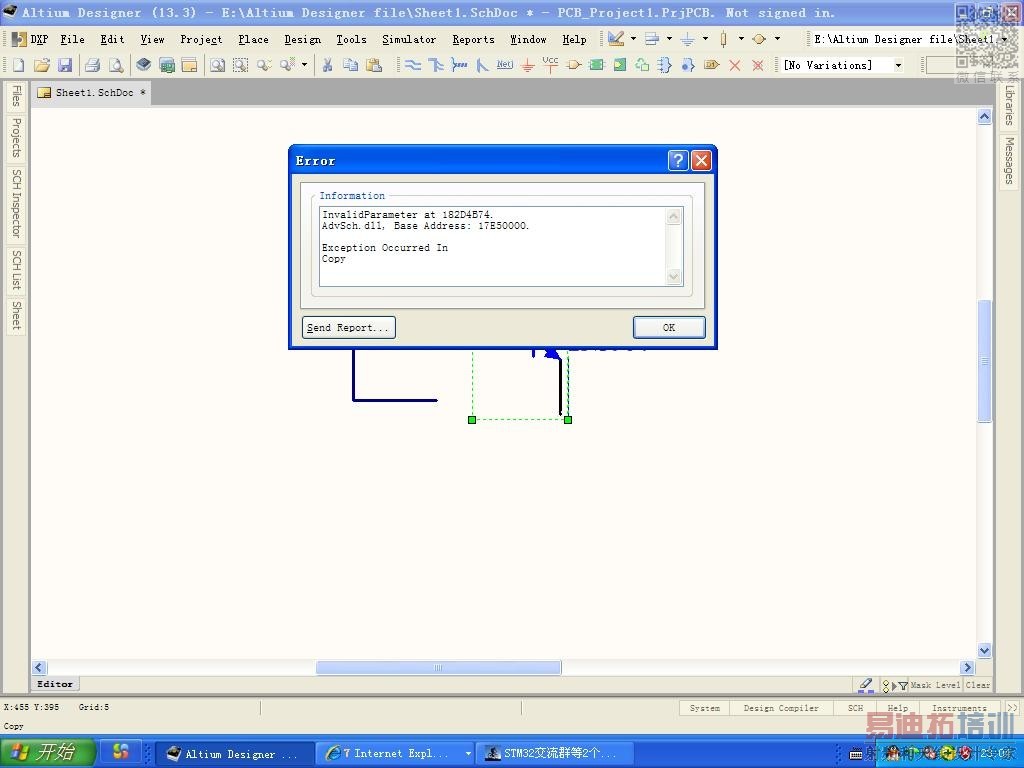Click OK in the Error dialog
This screenshot has height=768, width=1024.
pyautogui.click(x=669, y=327)
